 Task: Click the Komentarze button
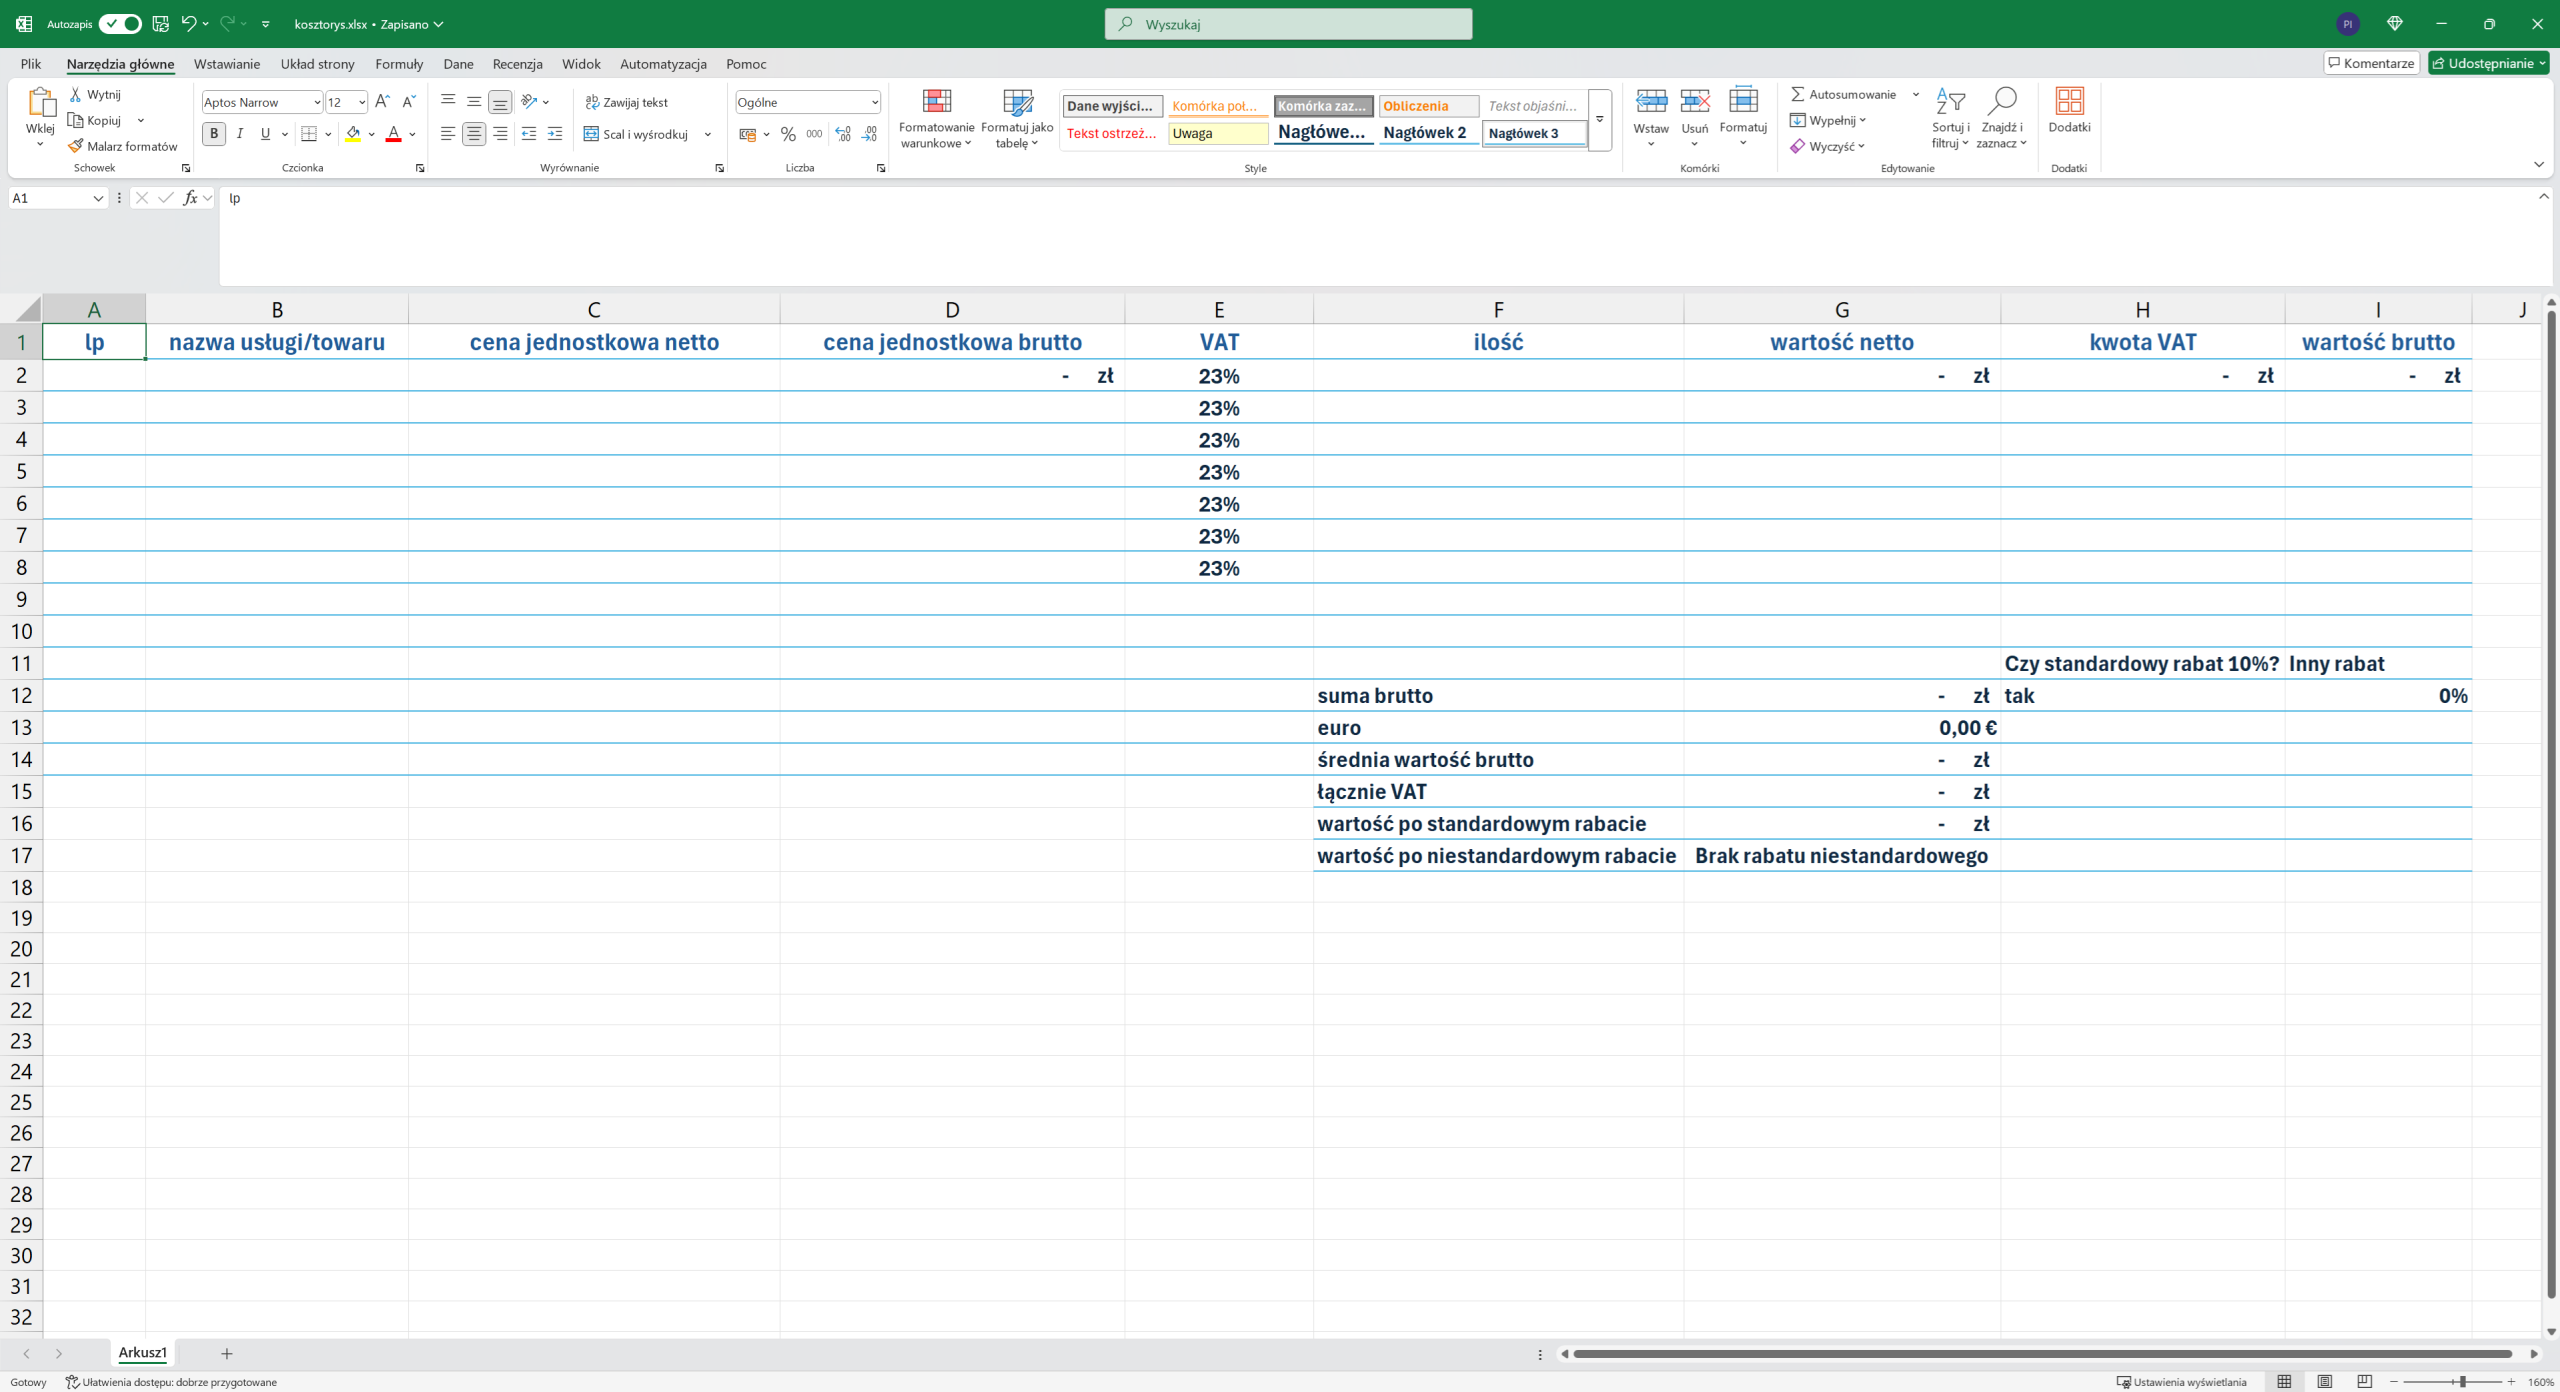[x=2371, y=63]
